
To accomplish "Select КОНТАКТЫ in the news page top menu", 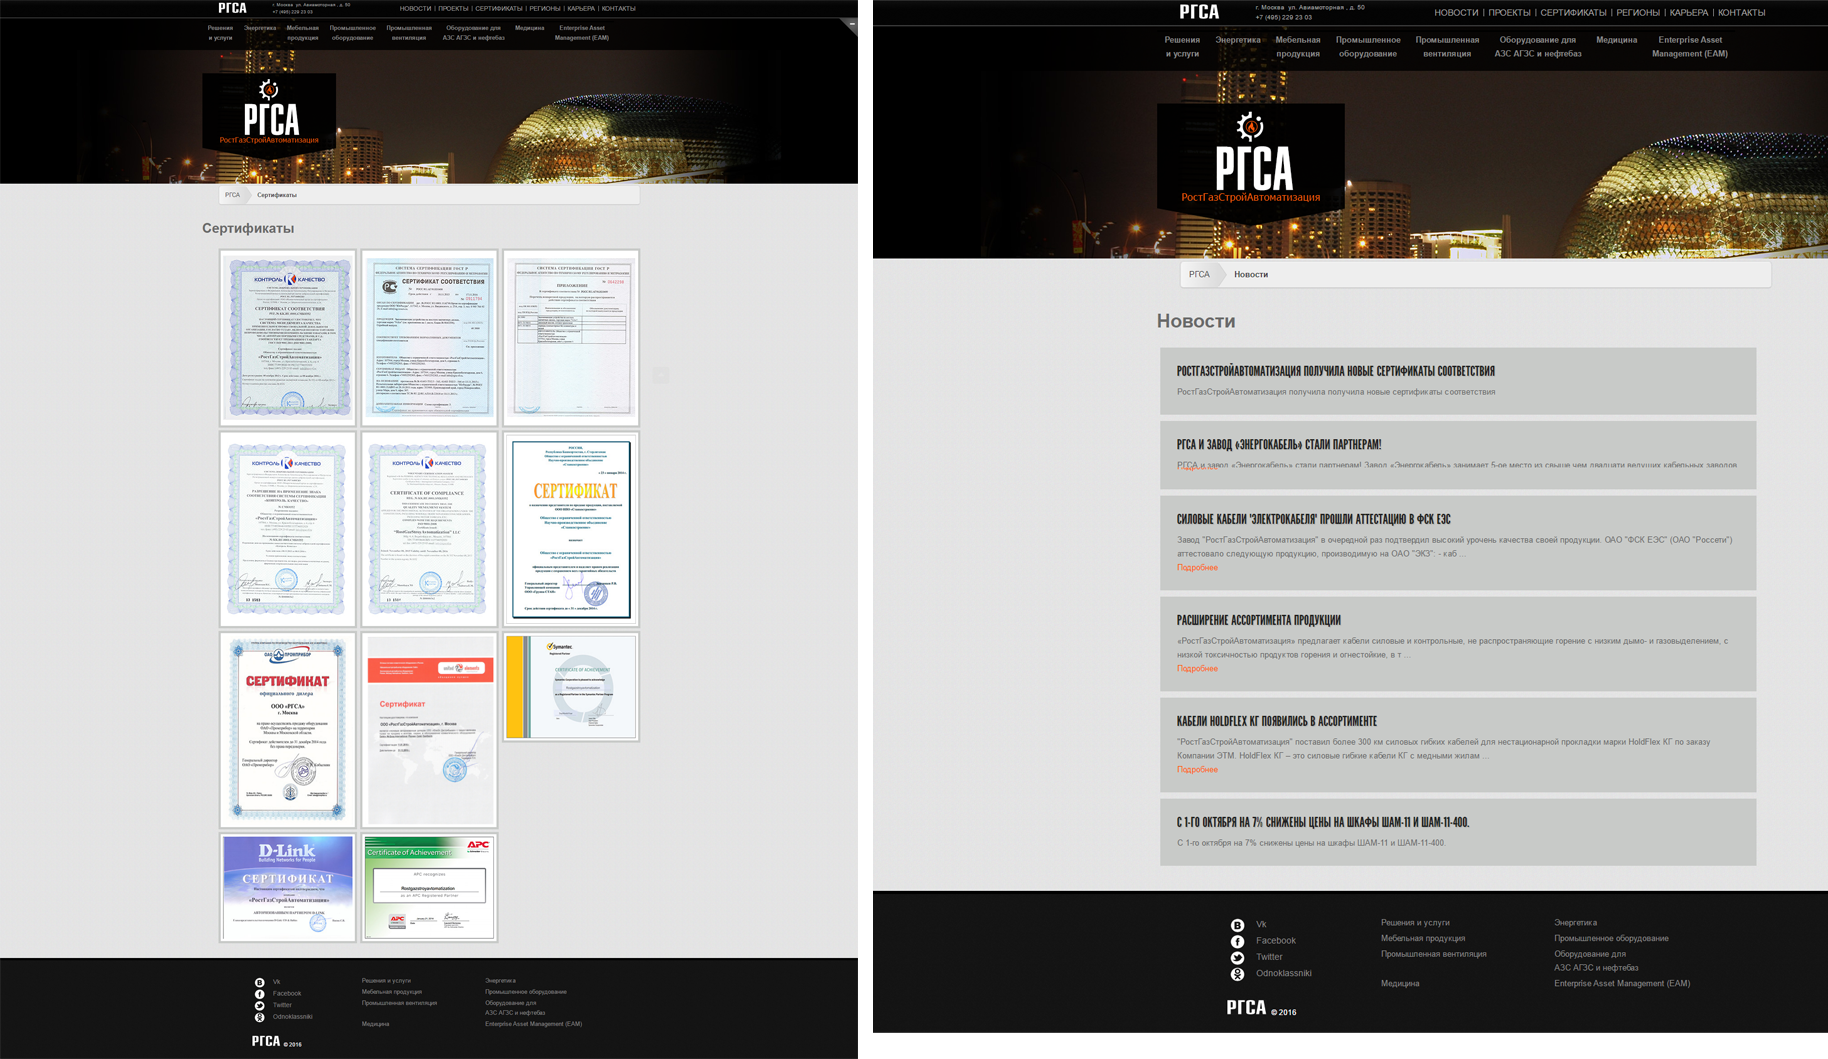I will (x=1741, y=13).
